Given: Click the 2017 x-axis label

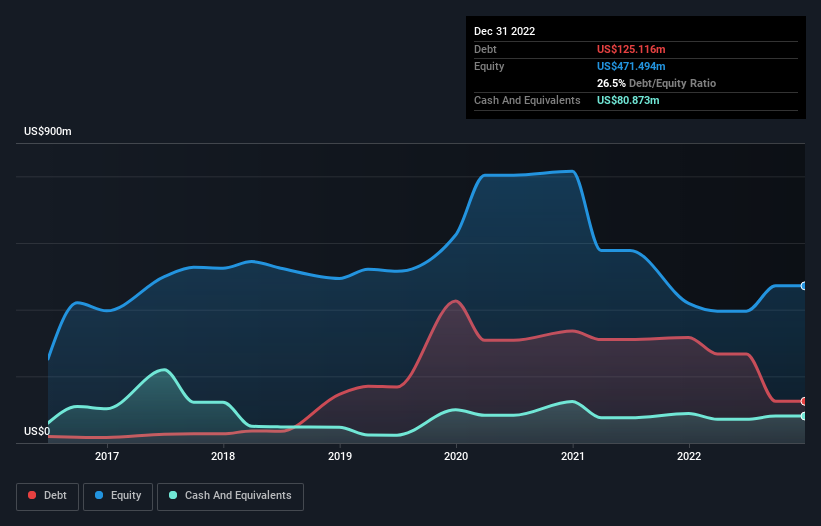Looking at the screenshot, I should click(x=107, y=456).
